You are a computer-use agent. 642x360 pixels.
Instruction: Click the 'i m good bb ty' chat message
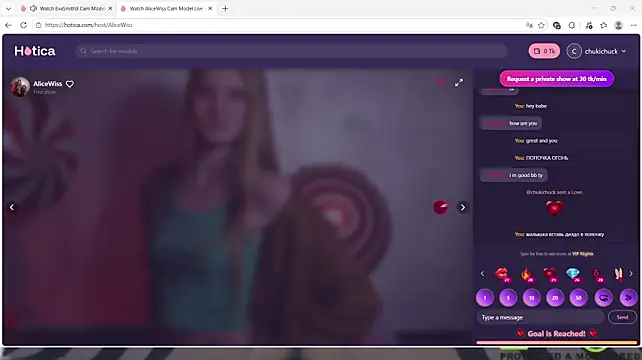click(x=526, y=175)
